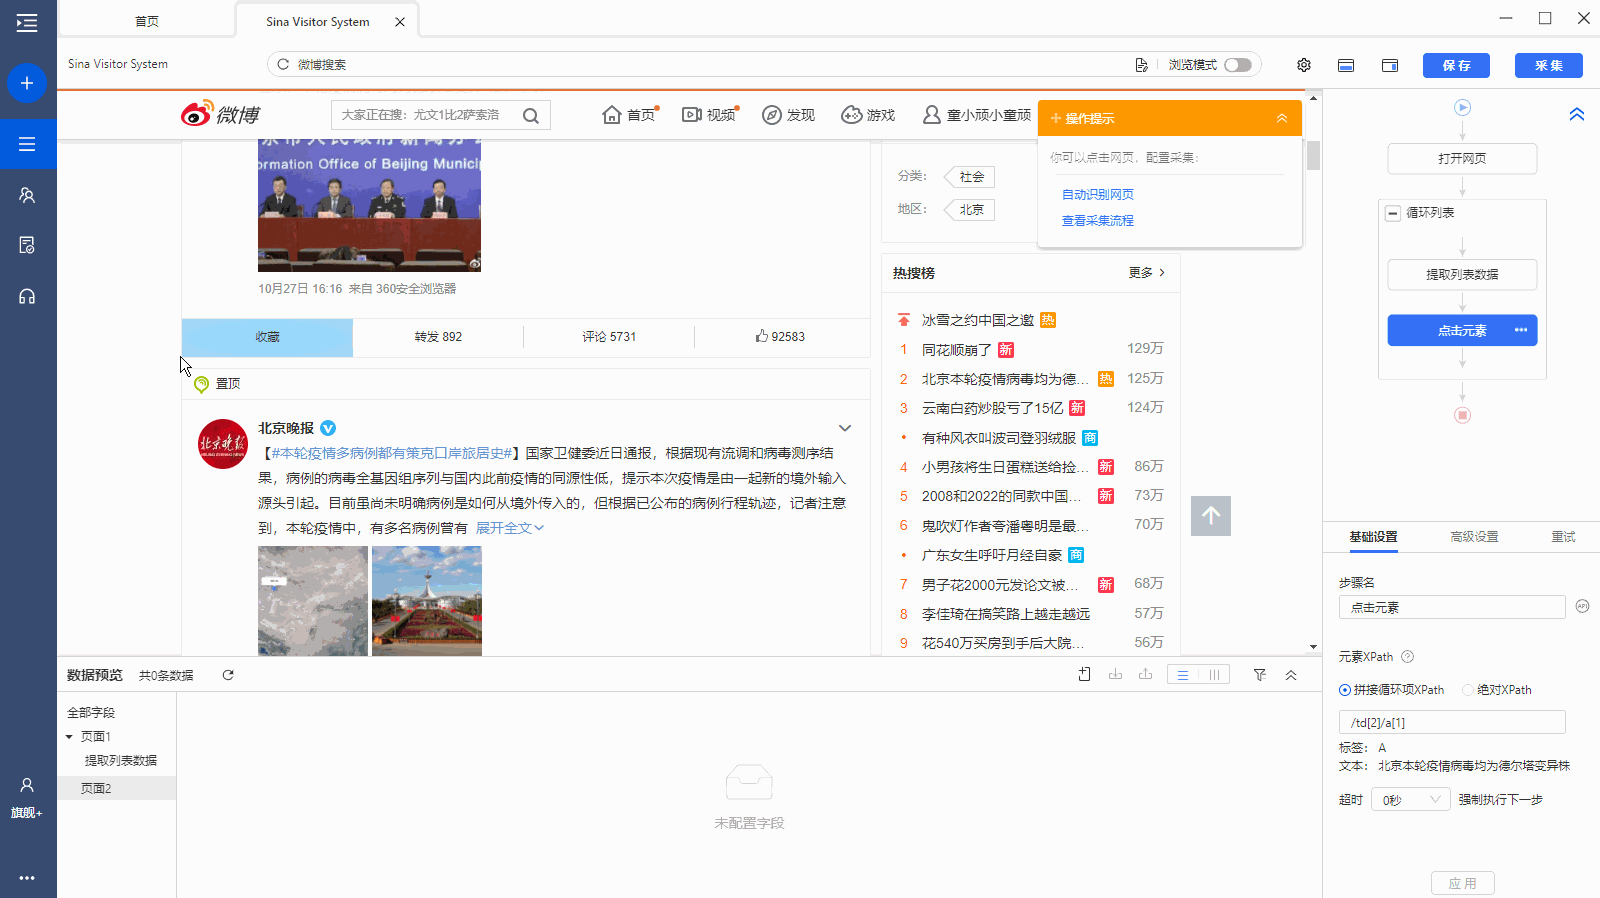1600x898 pixels.
Task: Click the Weibo search magnifier icon
Action: point(531,116)
